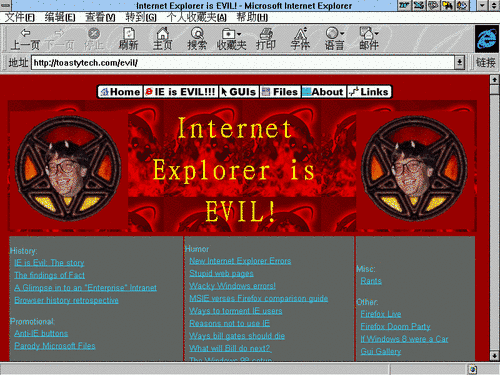The image size is (500, 375).
Task: Expand the Language (语言) dropdown arrow
Action: click(x=342, y=34)
